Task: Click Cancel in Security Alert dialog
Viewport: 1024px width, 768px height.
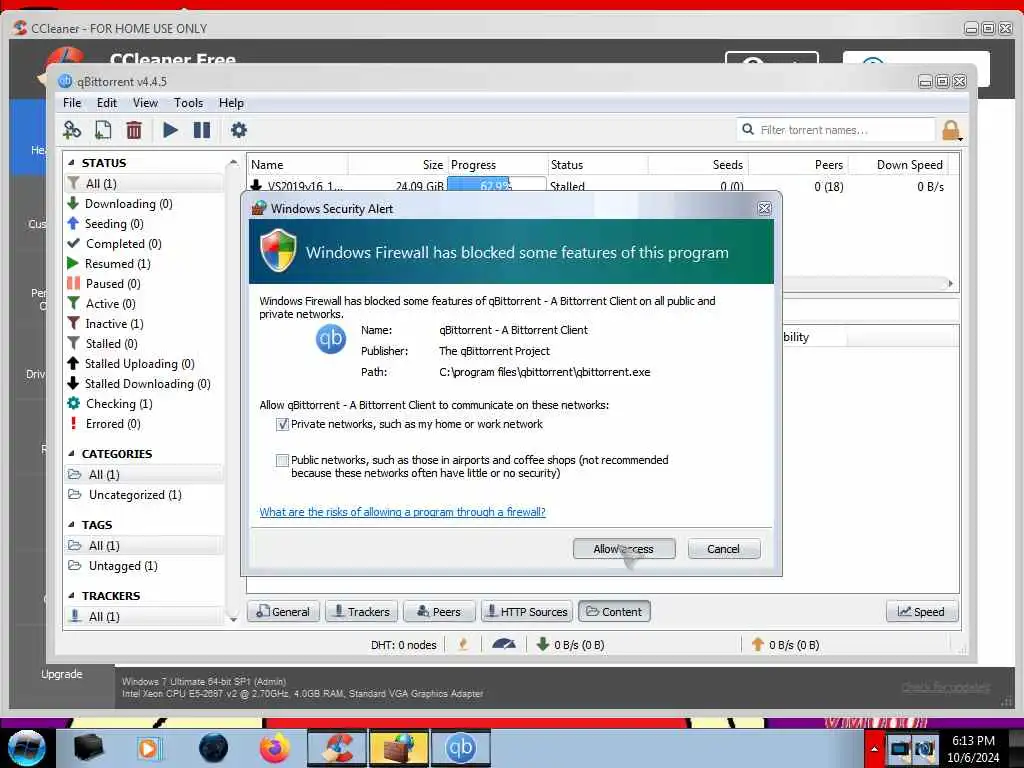Action: 724,549
